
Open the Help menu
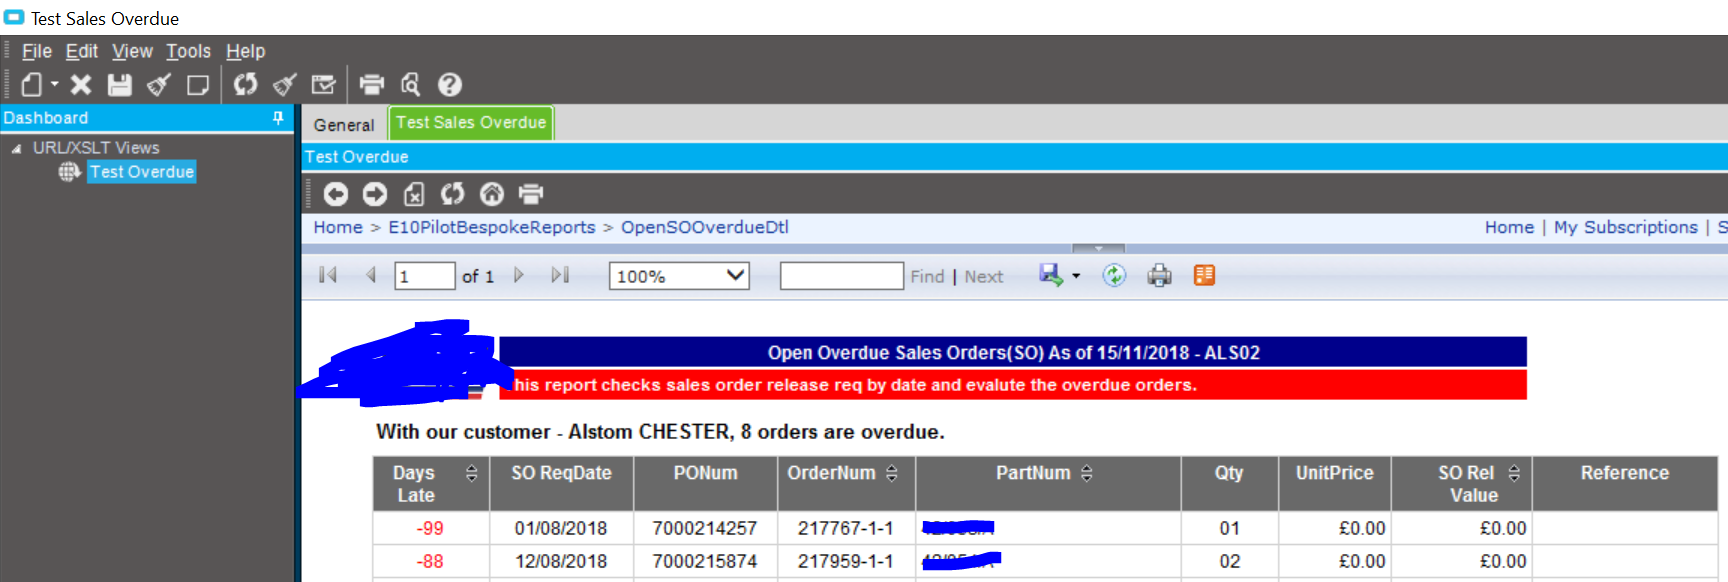(245, 51)
